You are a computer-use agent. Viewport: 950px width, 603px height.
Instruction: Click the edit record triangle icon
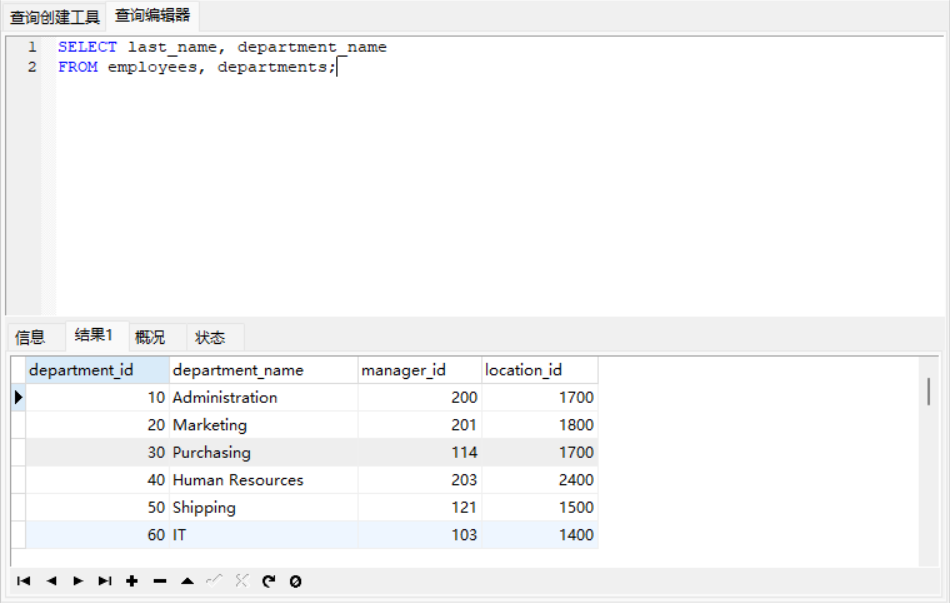(x=187, y=581)
